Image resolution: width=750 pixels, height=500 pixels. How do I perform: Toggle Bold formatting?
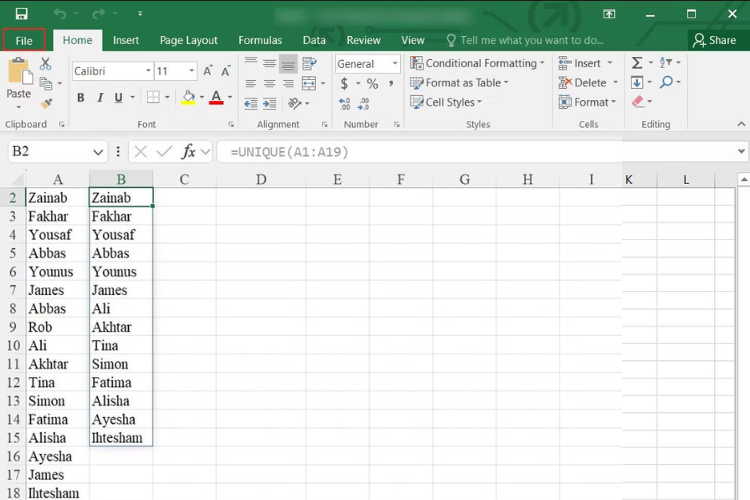81,98
